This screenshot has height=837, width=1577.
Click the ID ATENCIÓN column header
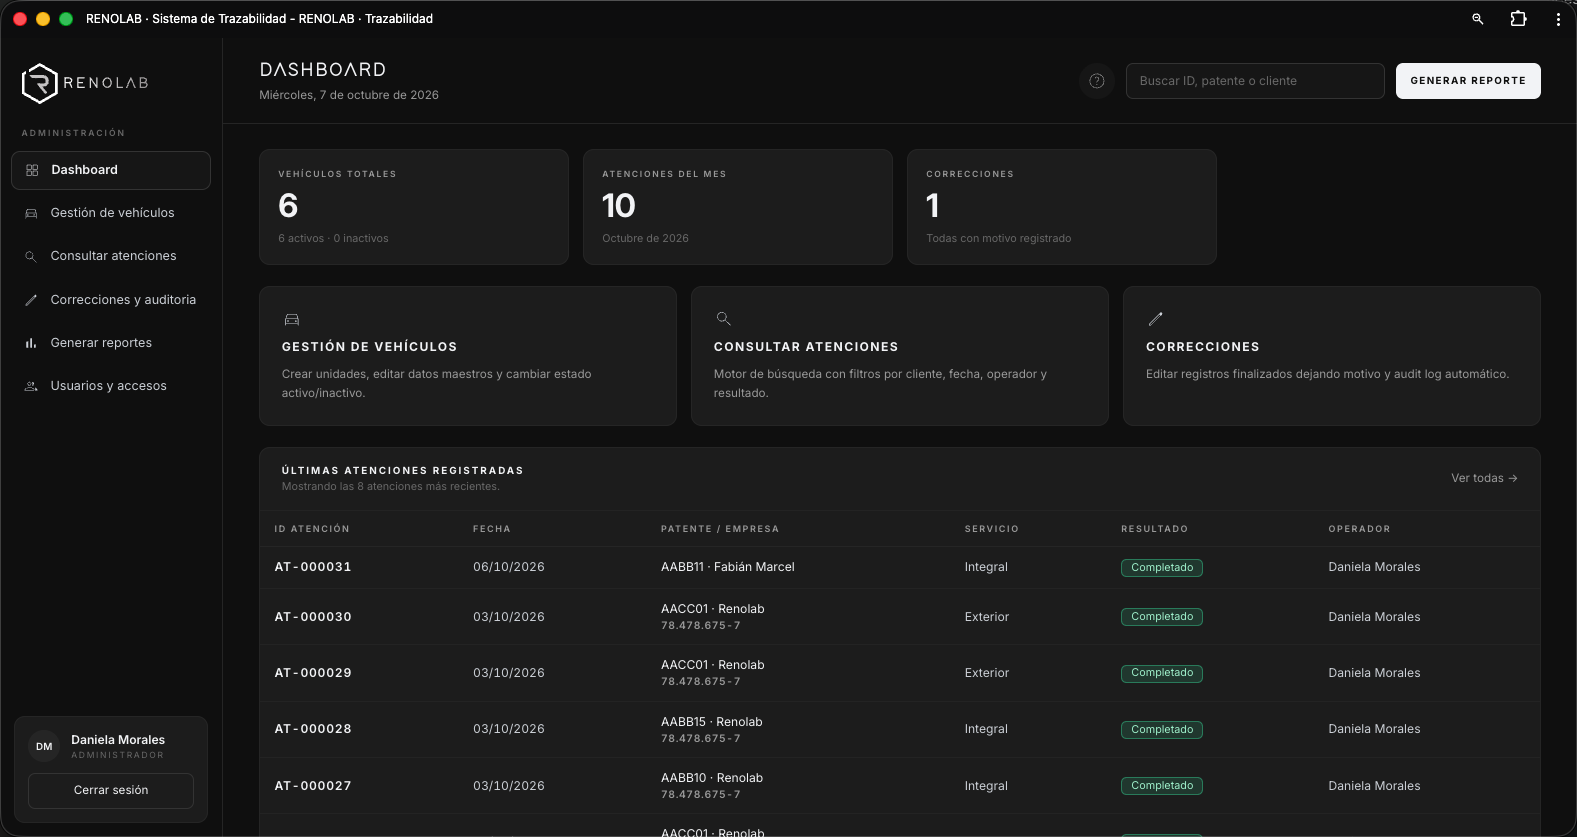312,529
